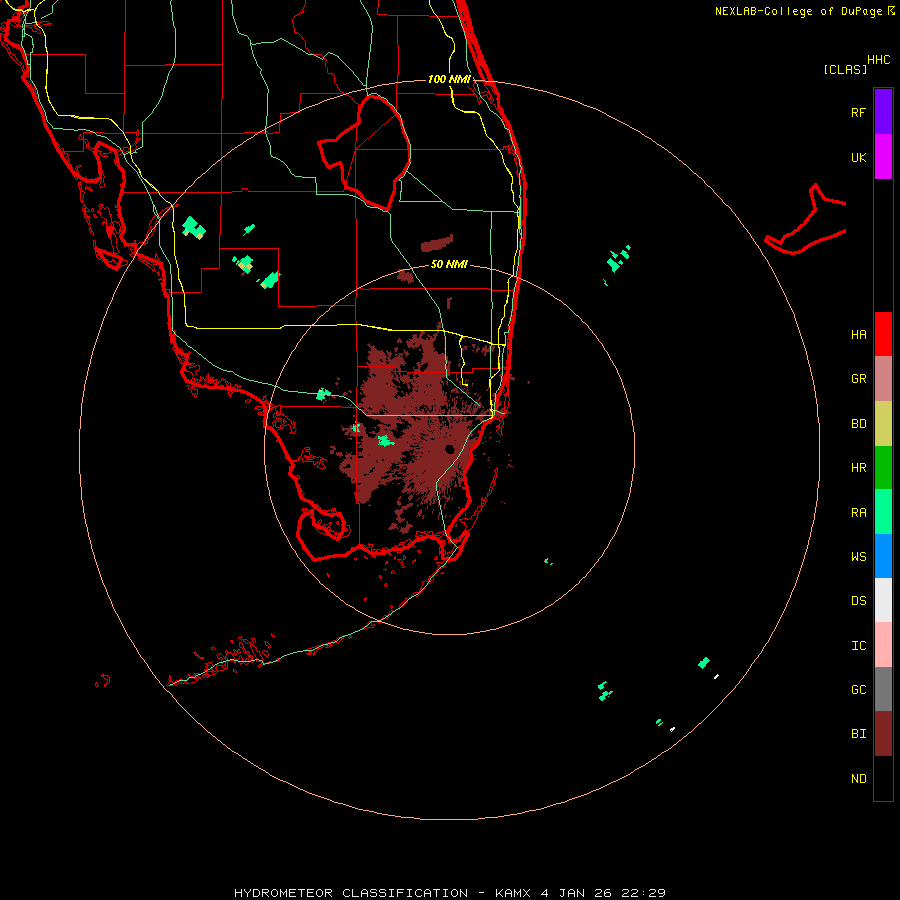Click the 'KAMX' radar site identifier
Screen dimensions: 900x900
point(513,893)
